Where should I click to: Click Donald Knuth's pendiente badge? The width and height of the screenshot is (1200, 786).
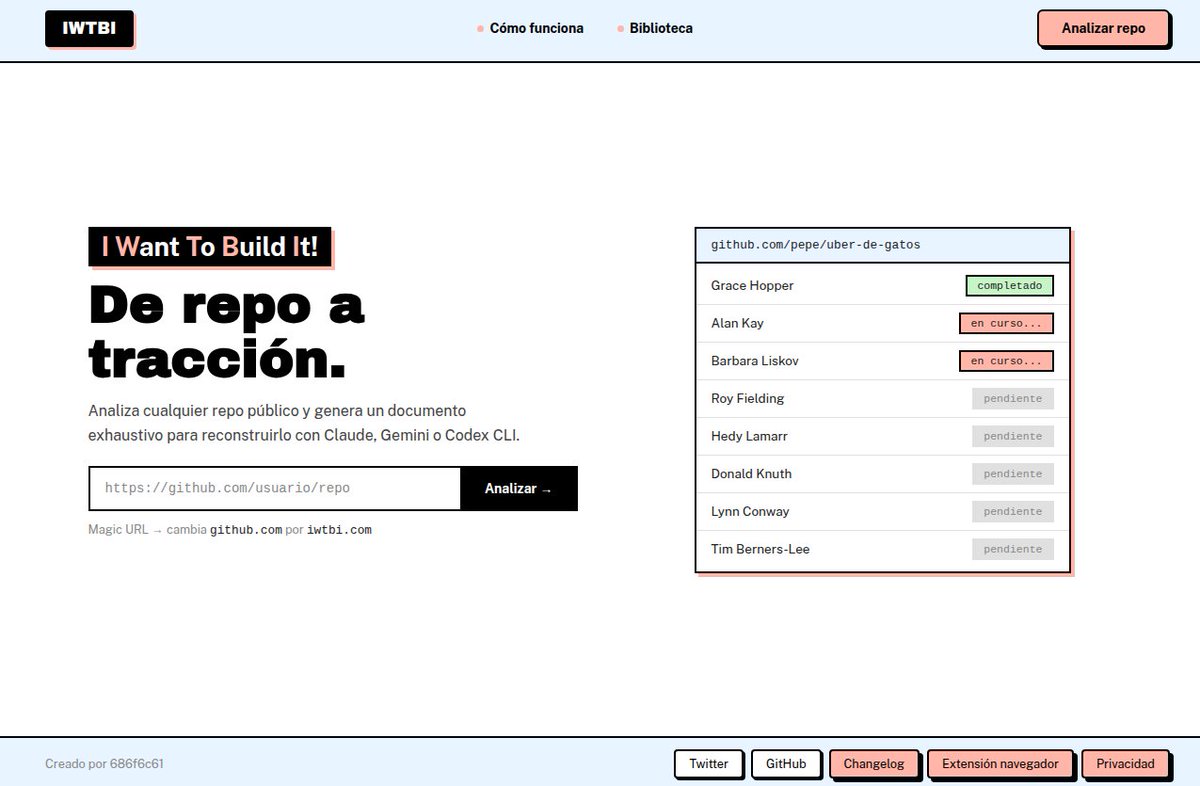click(1013, 474)
